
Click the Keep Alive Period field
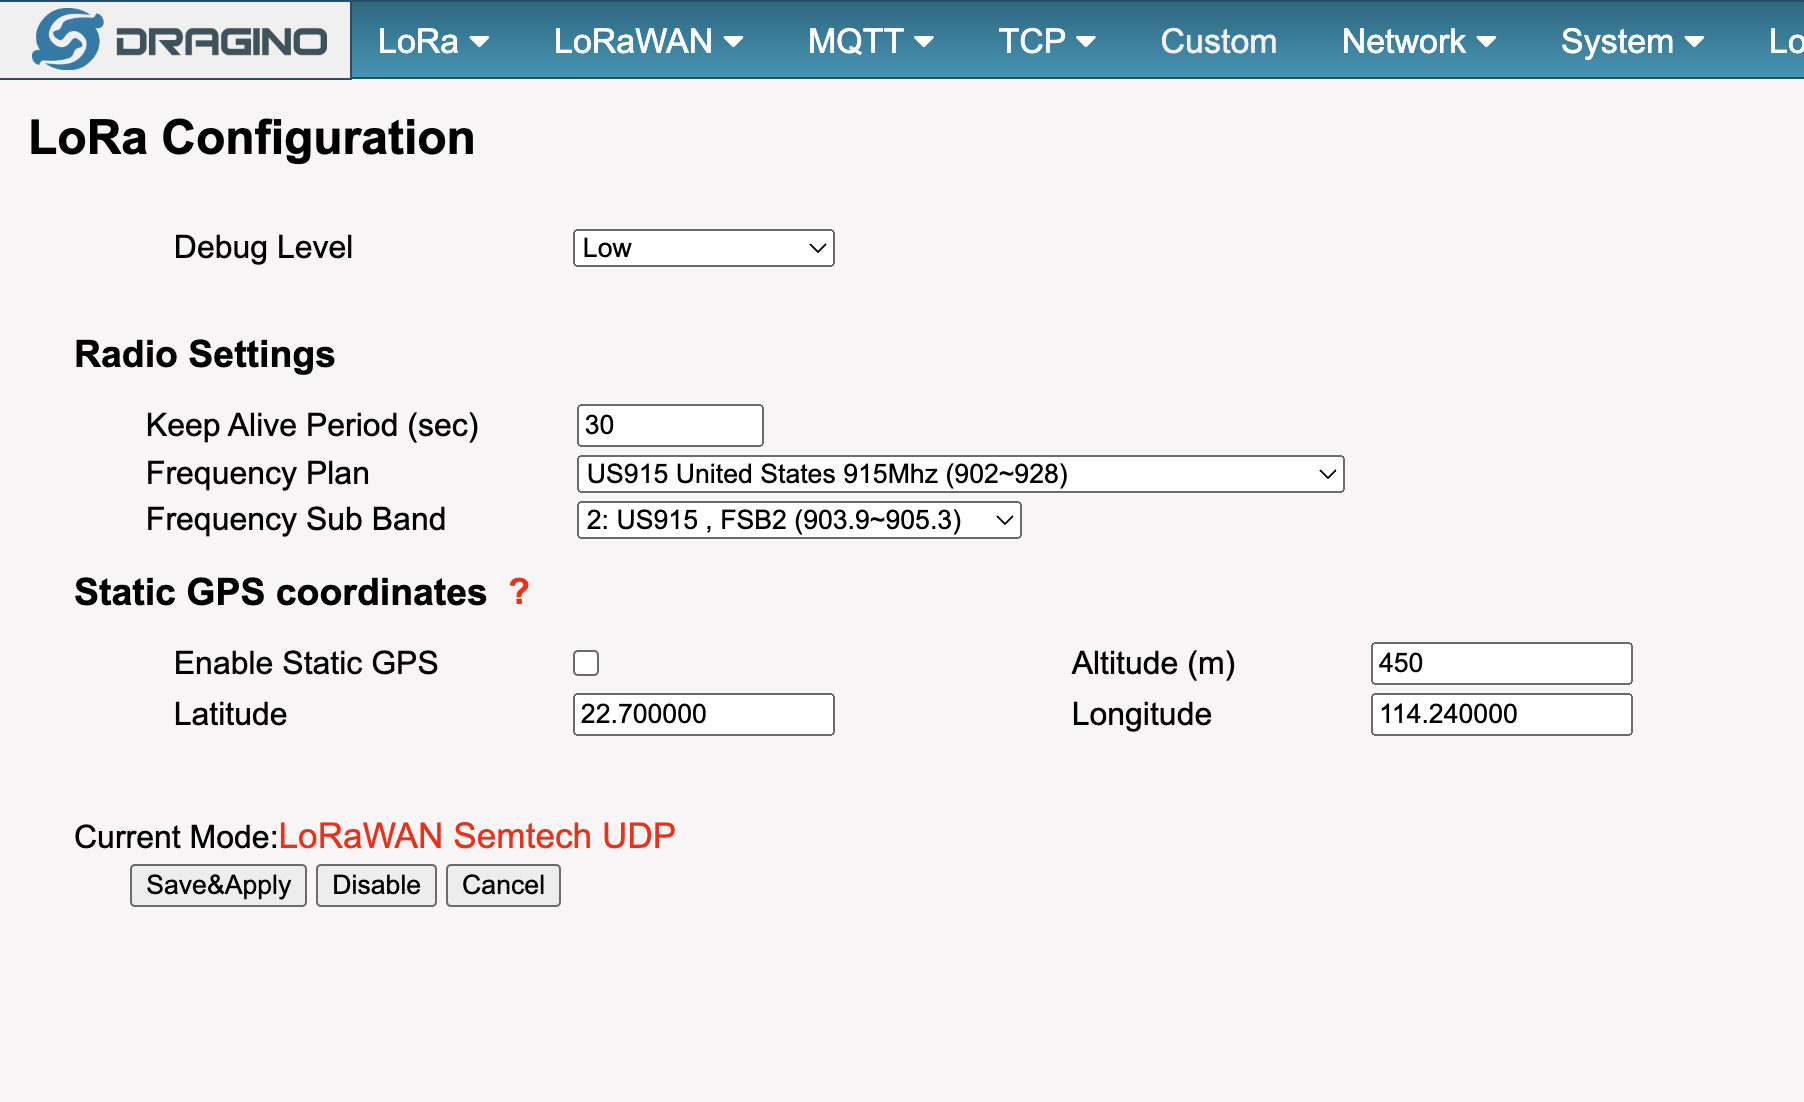[670, 425]
